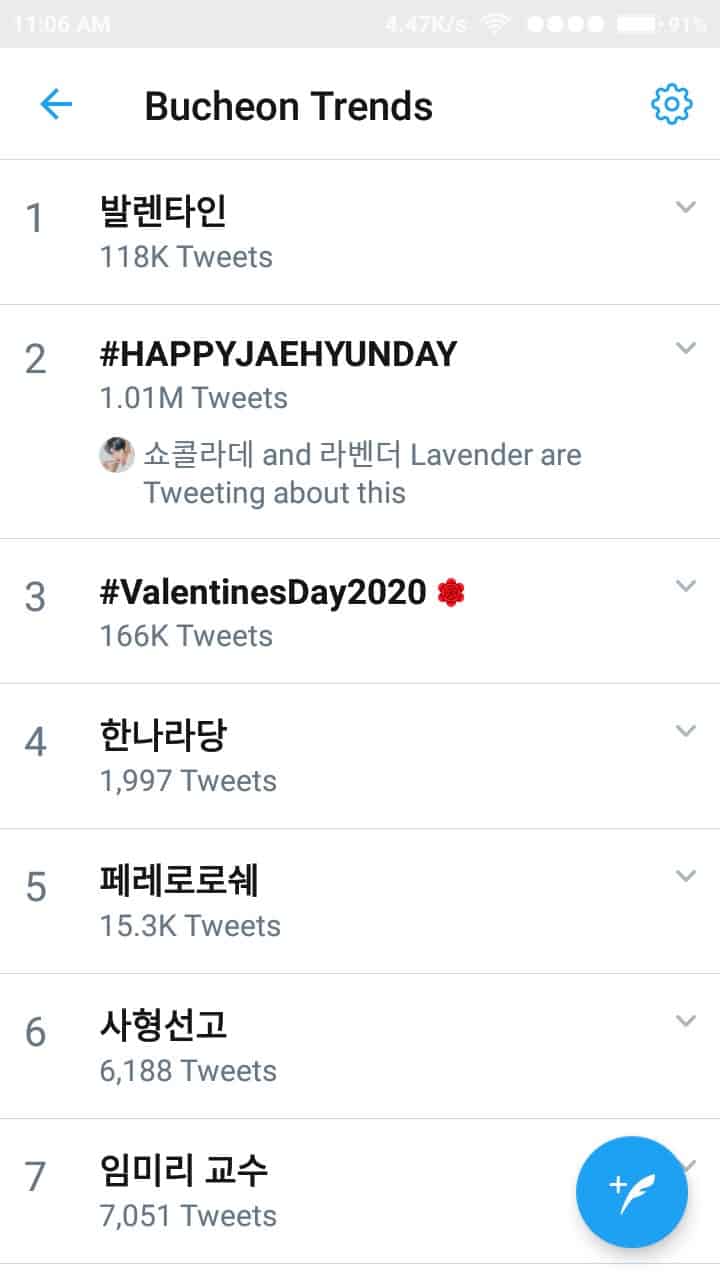Open chevron options for 사형선고 trend
This screenshot has width=720, height=1280.
[x=685, y=1021]
